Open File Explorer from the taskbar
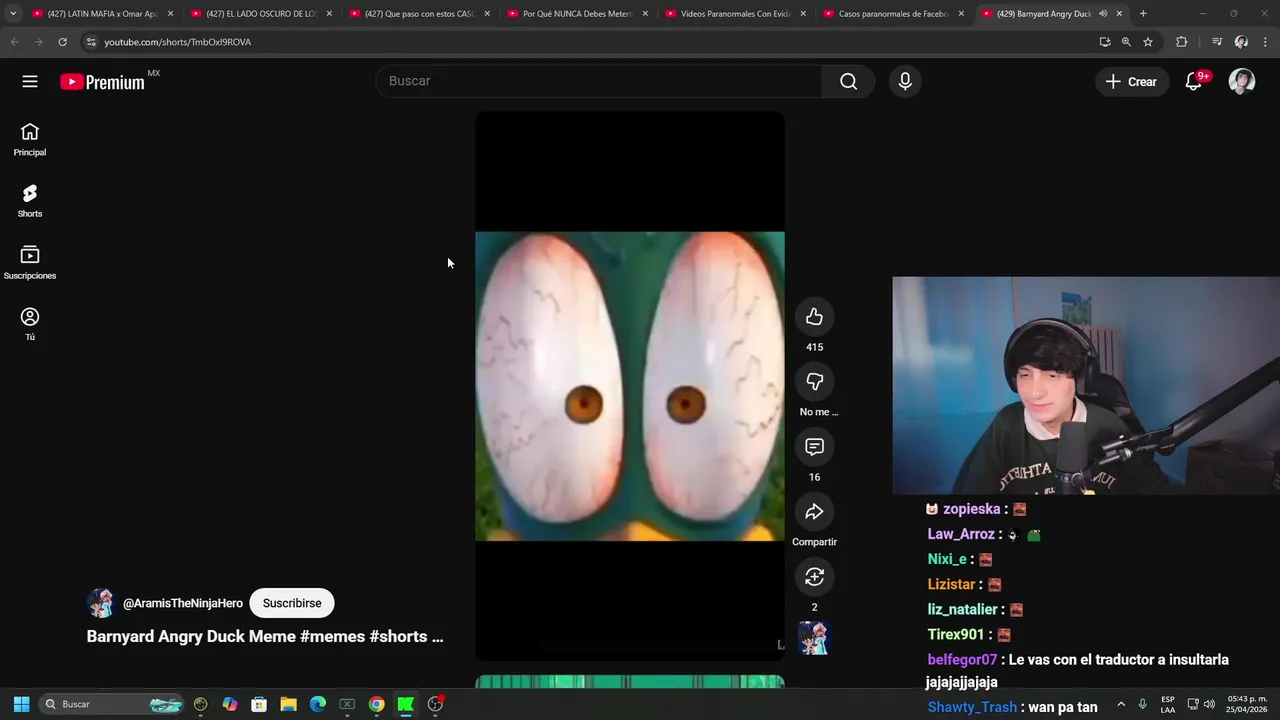1280x720 pixels. tap(288, 704)
